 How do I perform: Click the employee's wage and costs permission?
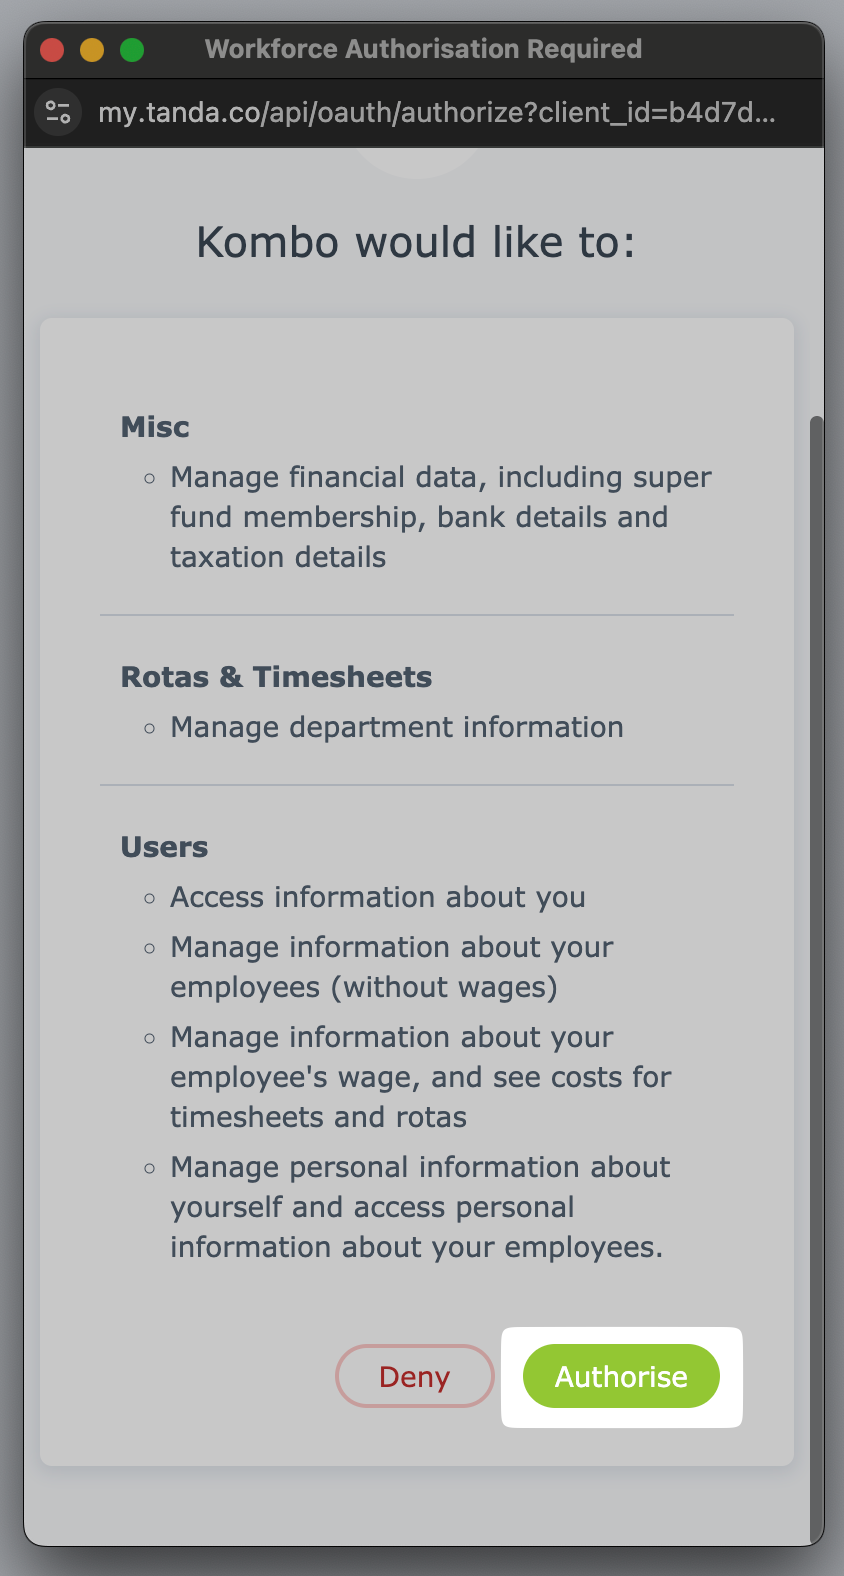[420, 1077]
